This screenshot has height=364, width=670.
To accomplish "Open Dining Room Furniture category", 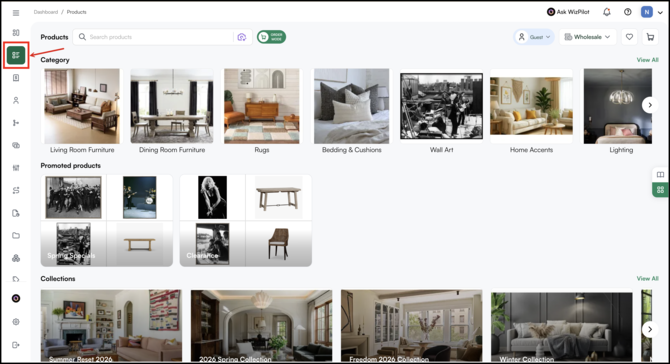I will click(x=172, y=111).
